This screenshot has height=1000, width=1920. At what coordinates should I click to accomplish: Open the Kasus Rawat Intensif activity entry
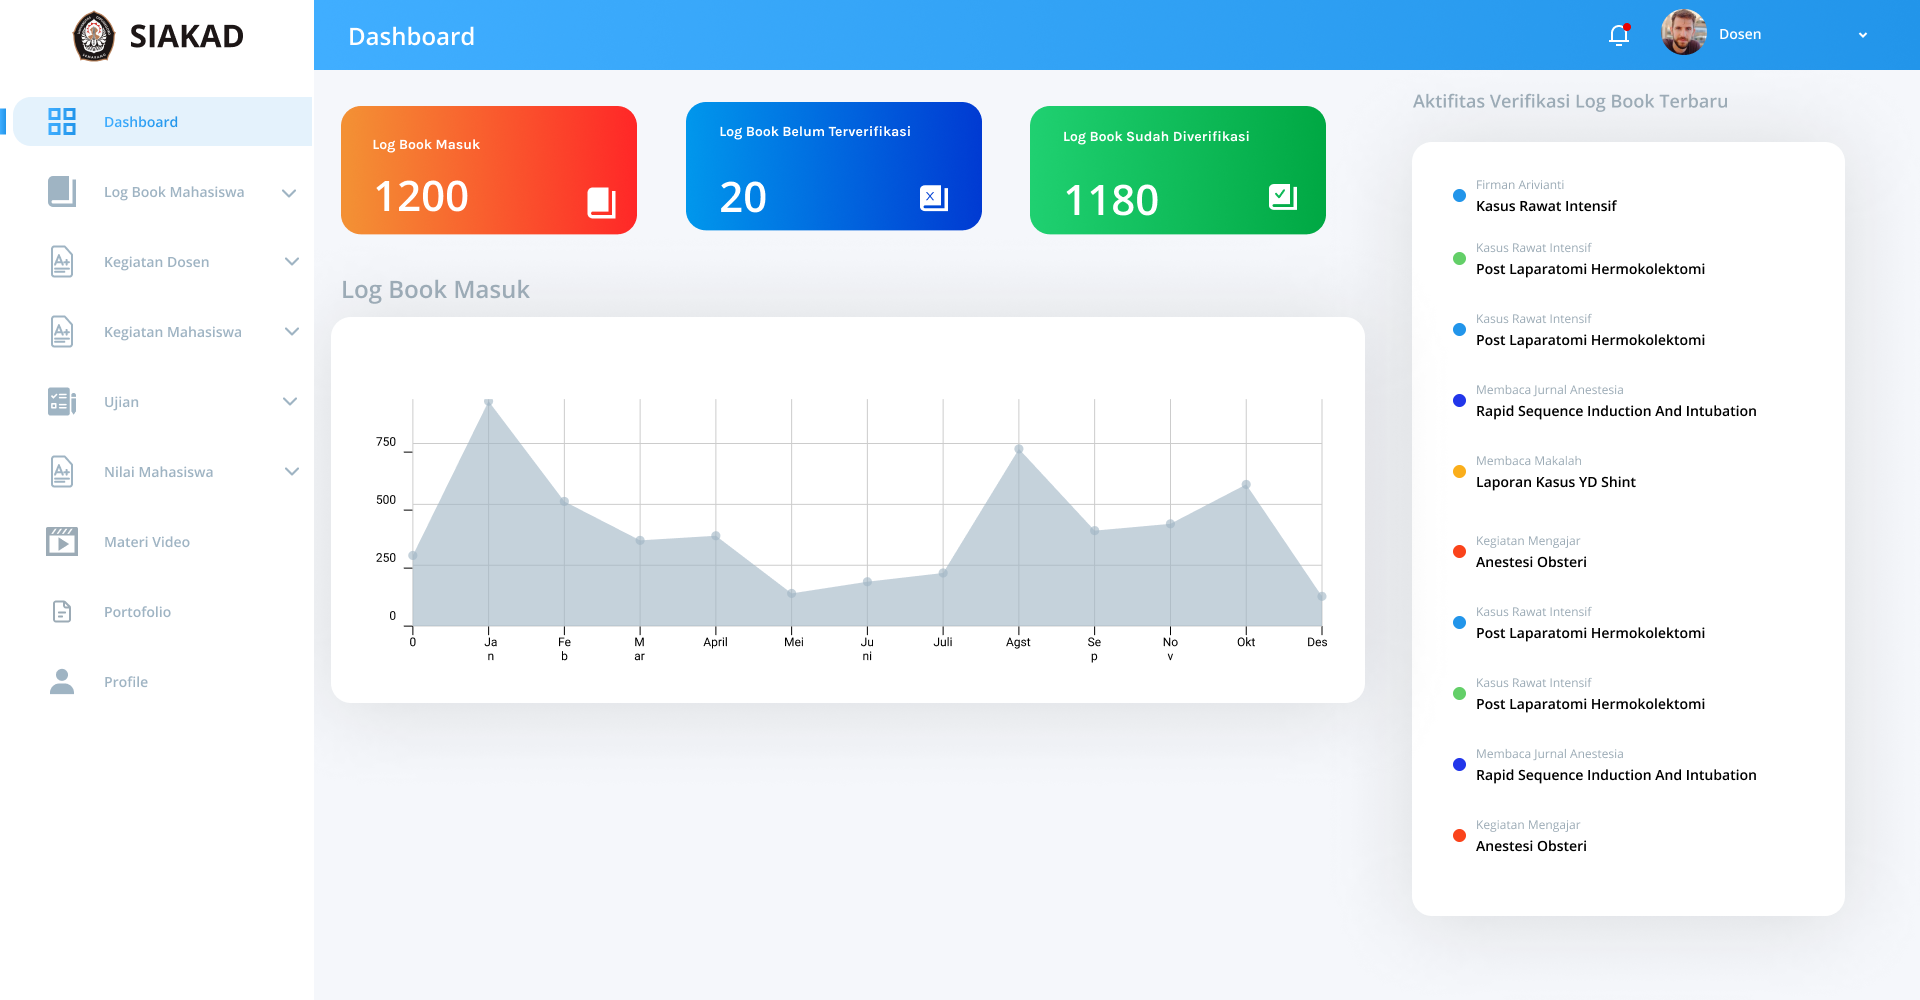[1546, 206]
